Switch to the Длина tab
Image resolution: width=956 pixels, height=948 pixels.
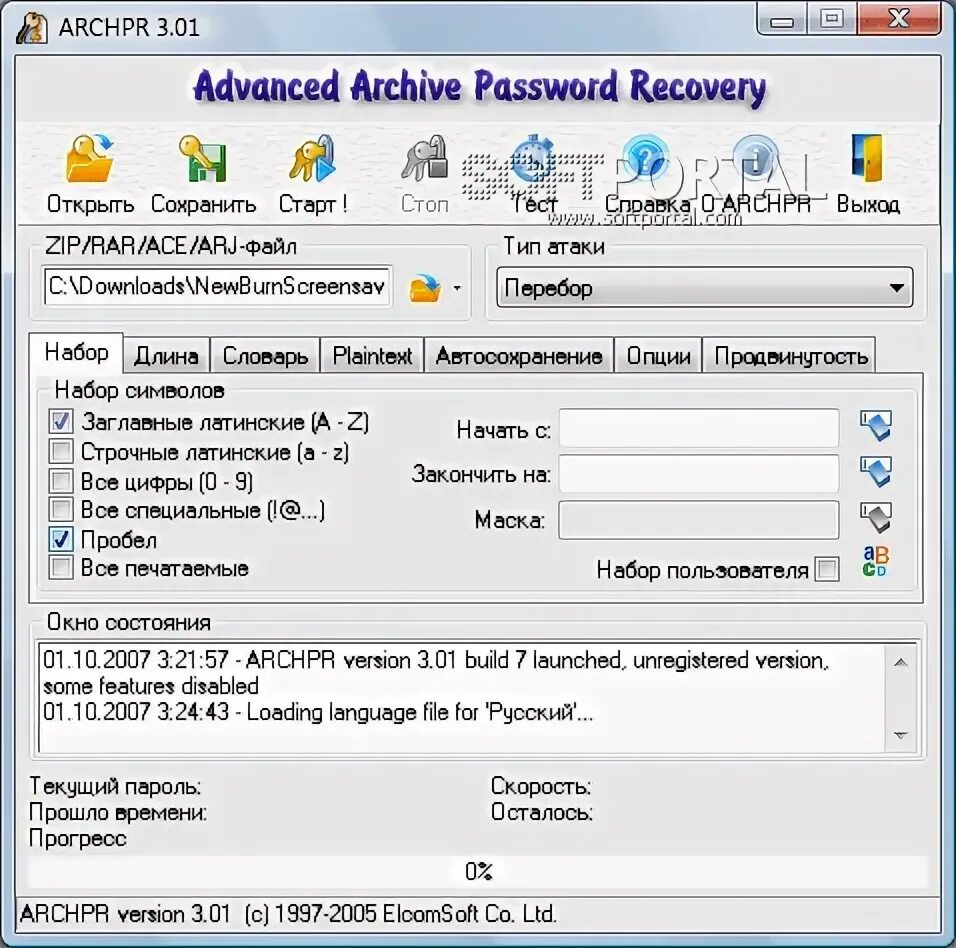[x=166, y=355]
